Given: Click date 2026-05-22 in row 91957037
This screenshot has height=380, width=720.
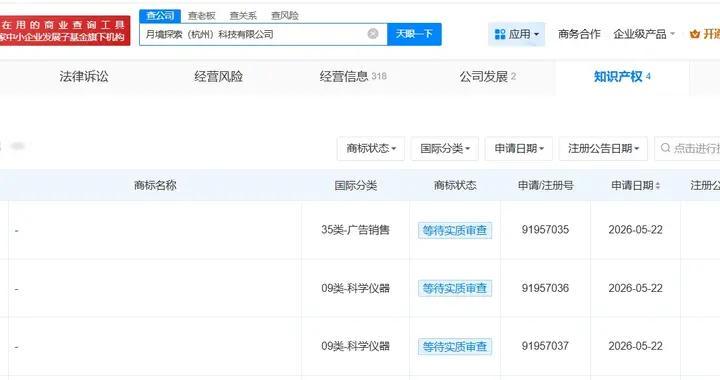Looking at the screenshot, I should click(636, 346).
